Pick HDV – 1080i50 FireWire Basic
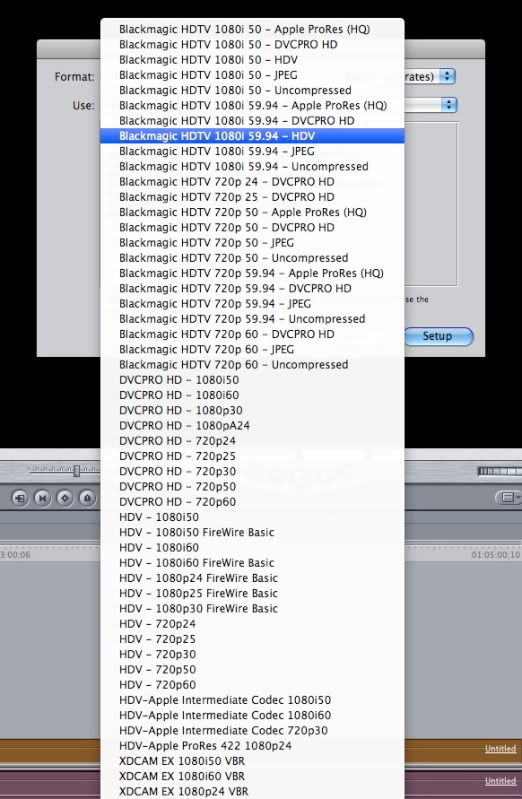Viewport: 522px width, 799px height. [252, 533]
